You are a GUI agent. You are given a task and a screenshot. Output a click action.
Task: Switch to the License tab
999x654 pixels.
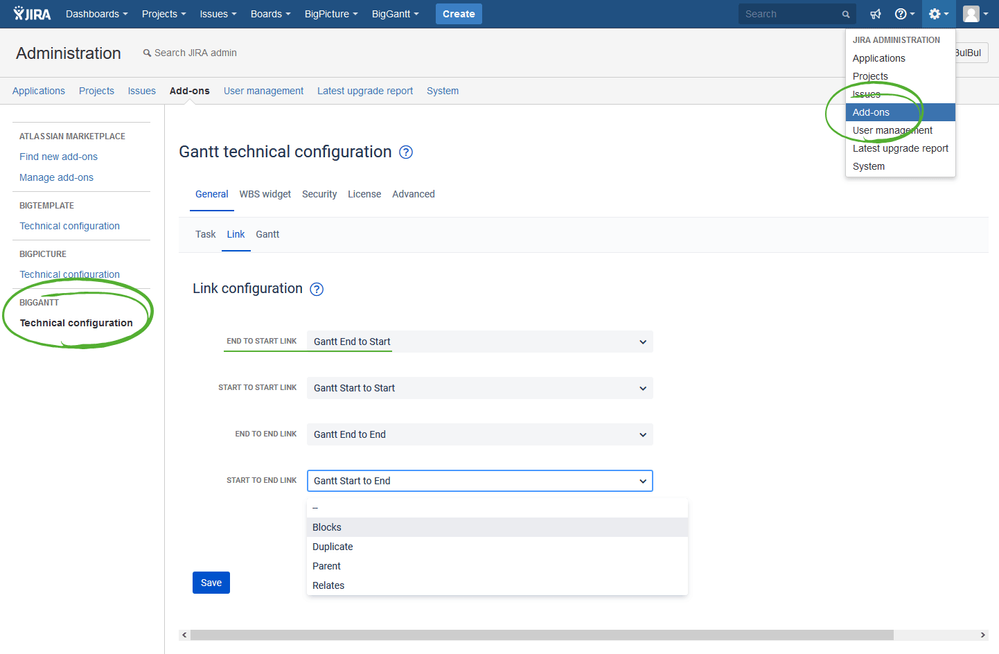tap(364, 194)
